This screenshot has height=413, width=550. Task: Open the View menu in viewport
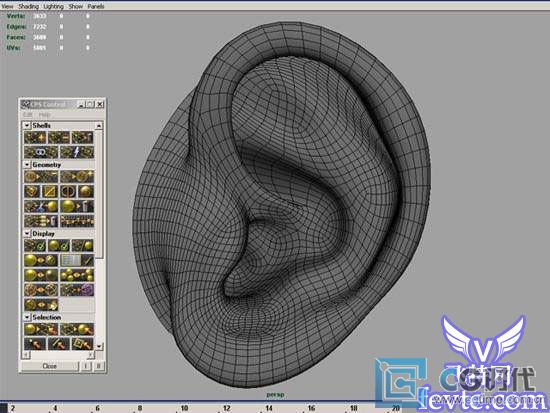(7, 6)
